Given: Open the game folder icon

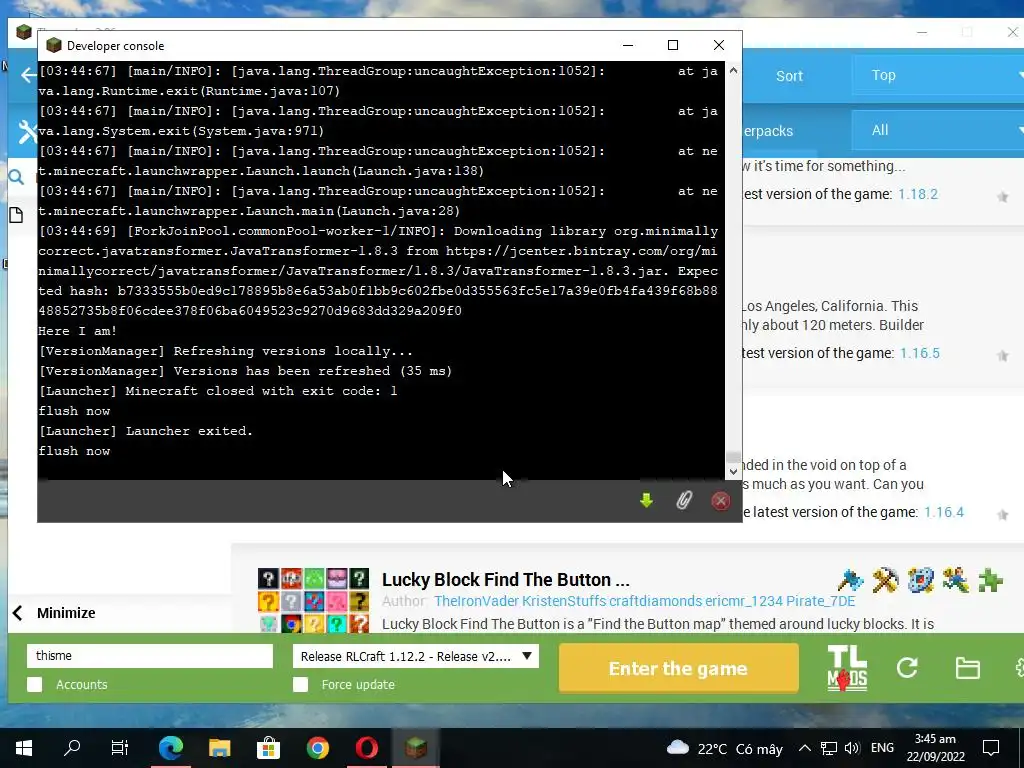Looking at the screenshot, I should [967, 668].
